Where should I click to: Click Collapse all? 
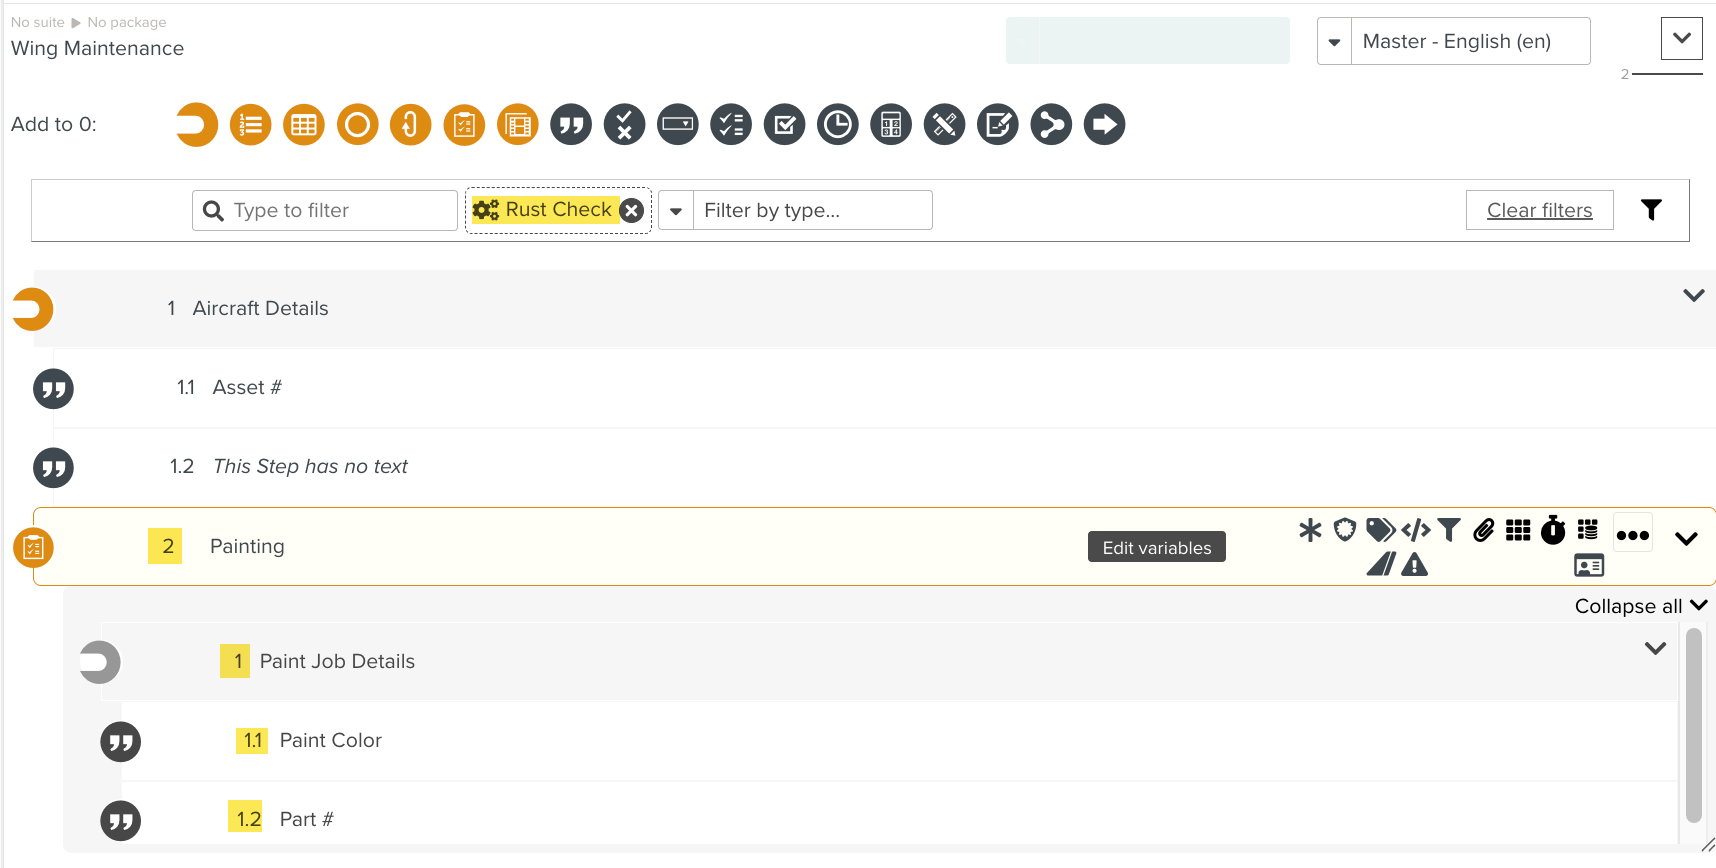(1641, 606)
